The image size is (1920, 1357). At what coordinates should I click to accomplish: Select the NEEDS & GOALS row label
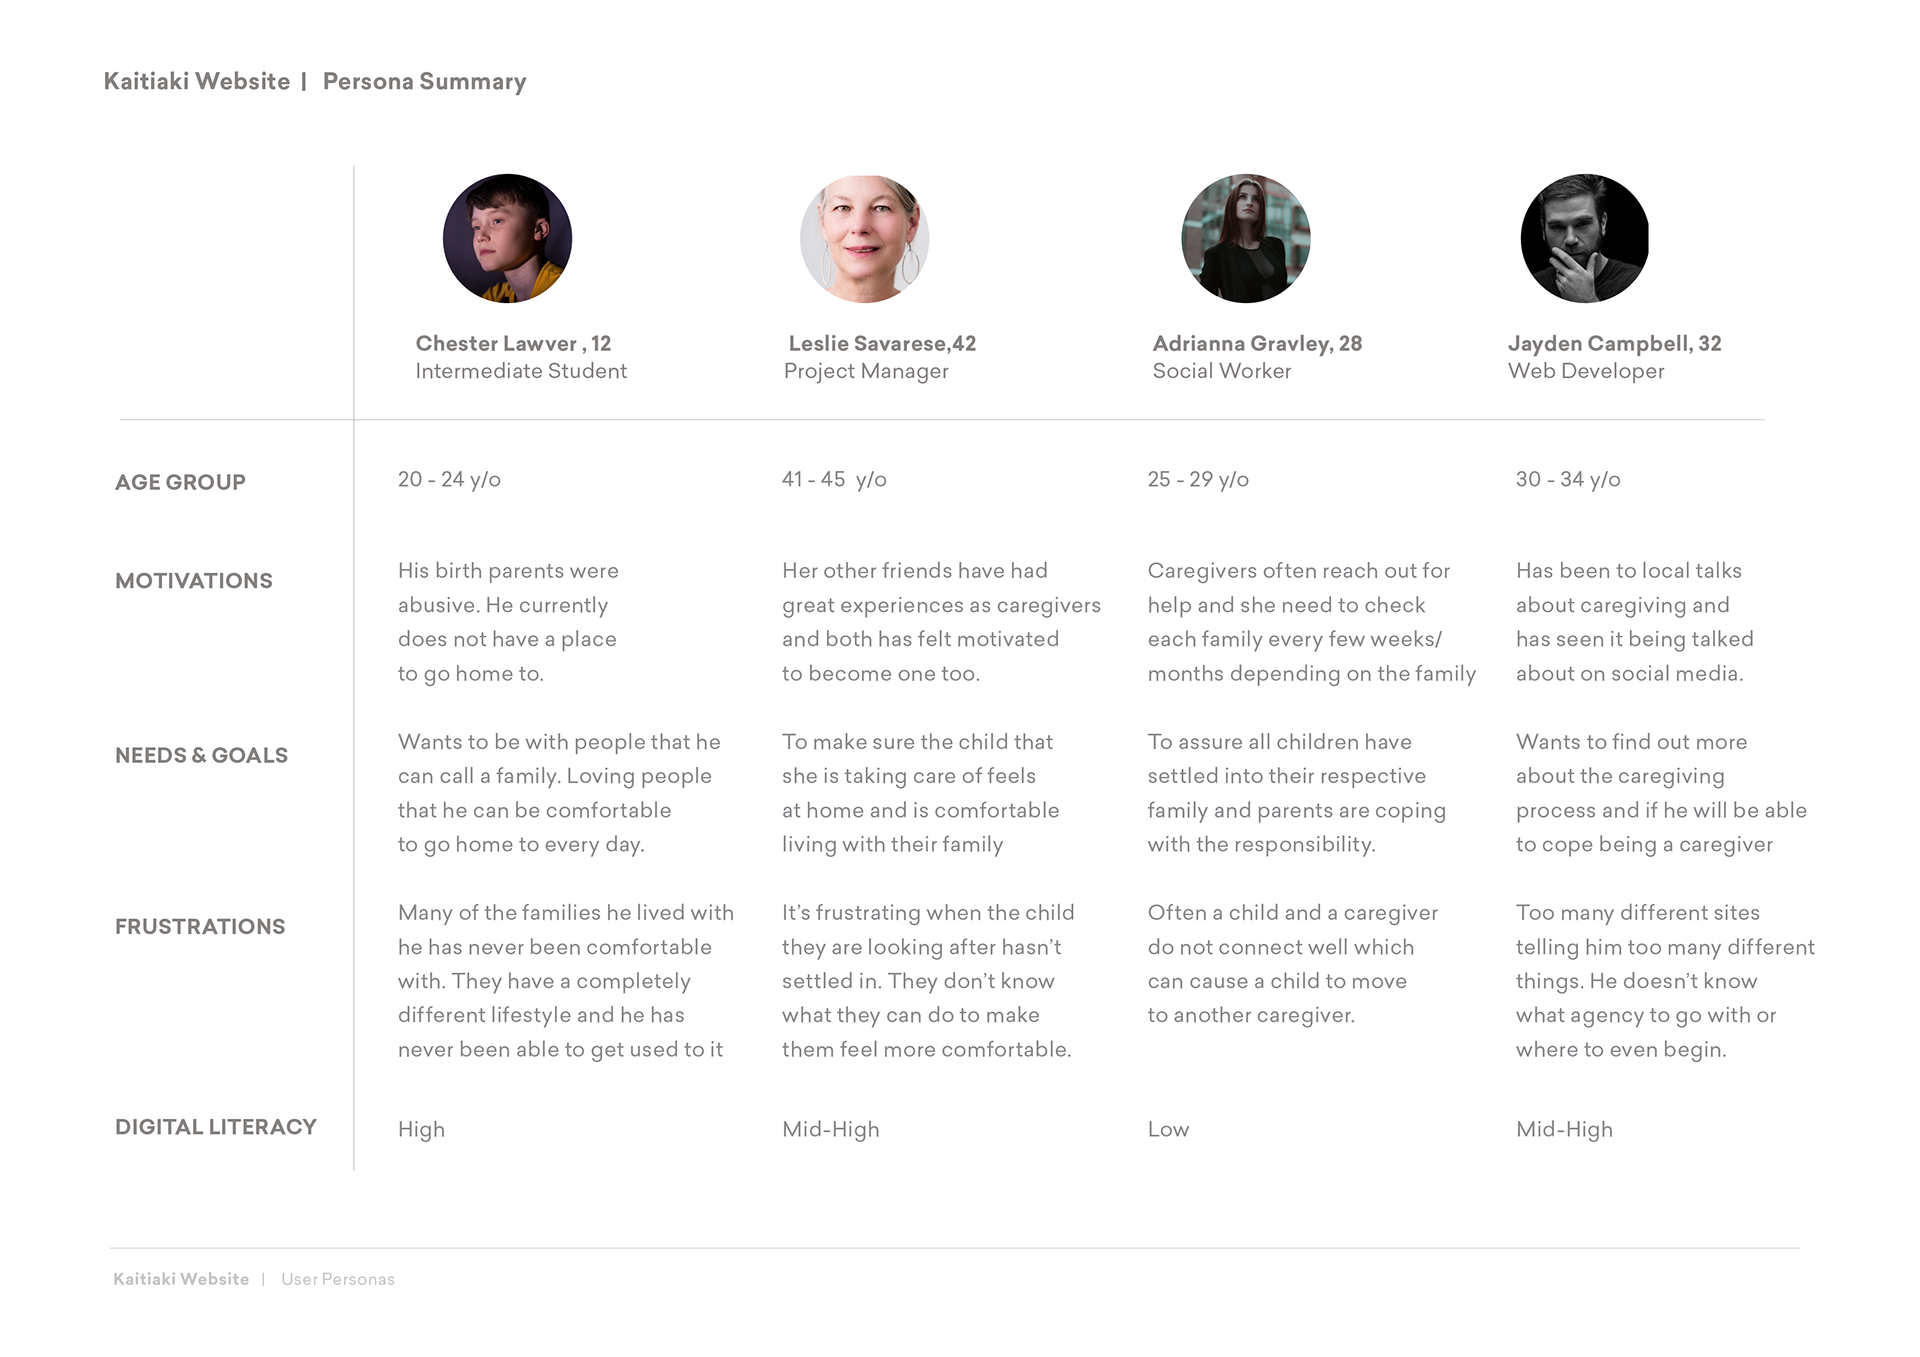(x=201, y=755)
